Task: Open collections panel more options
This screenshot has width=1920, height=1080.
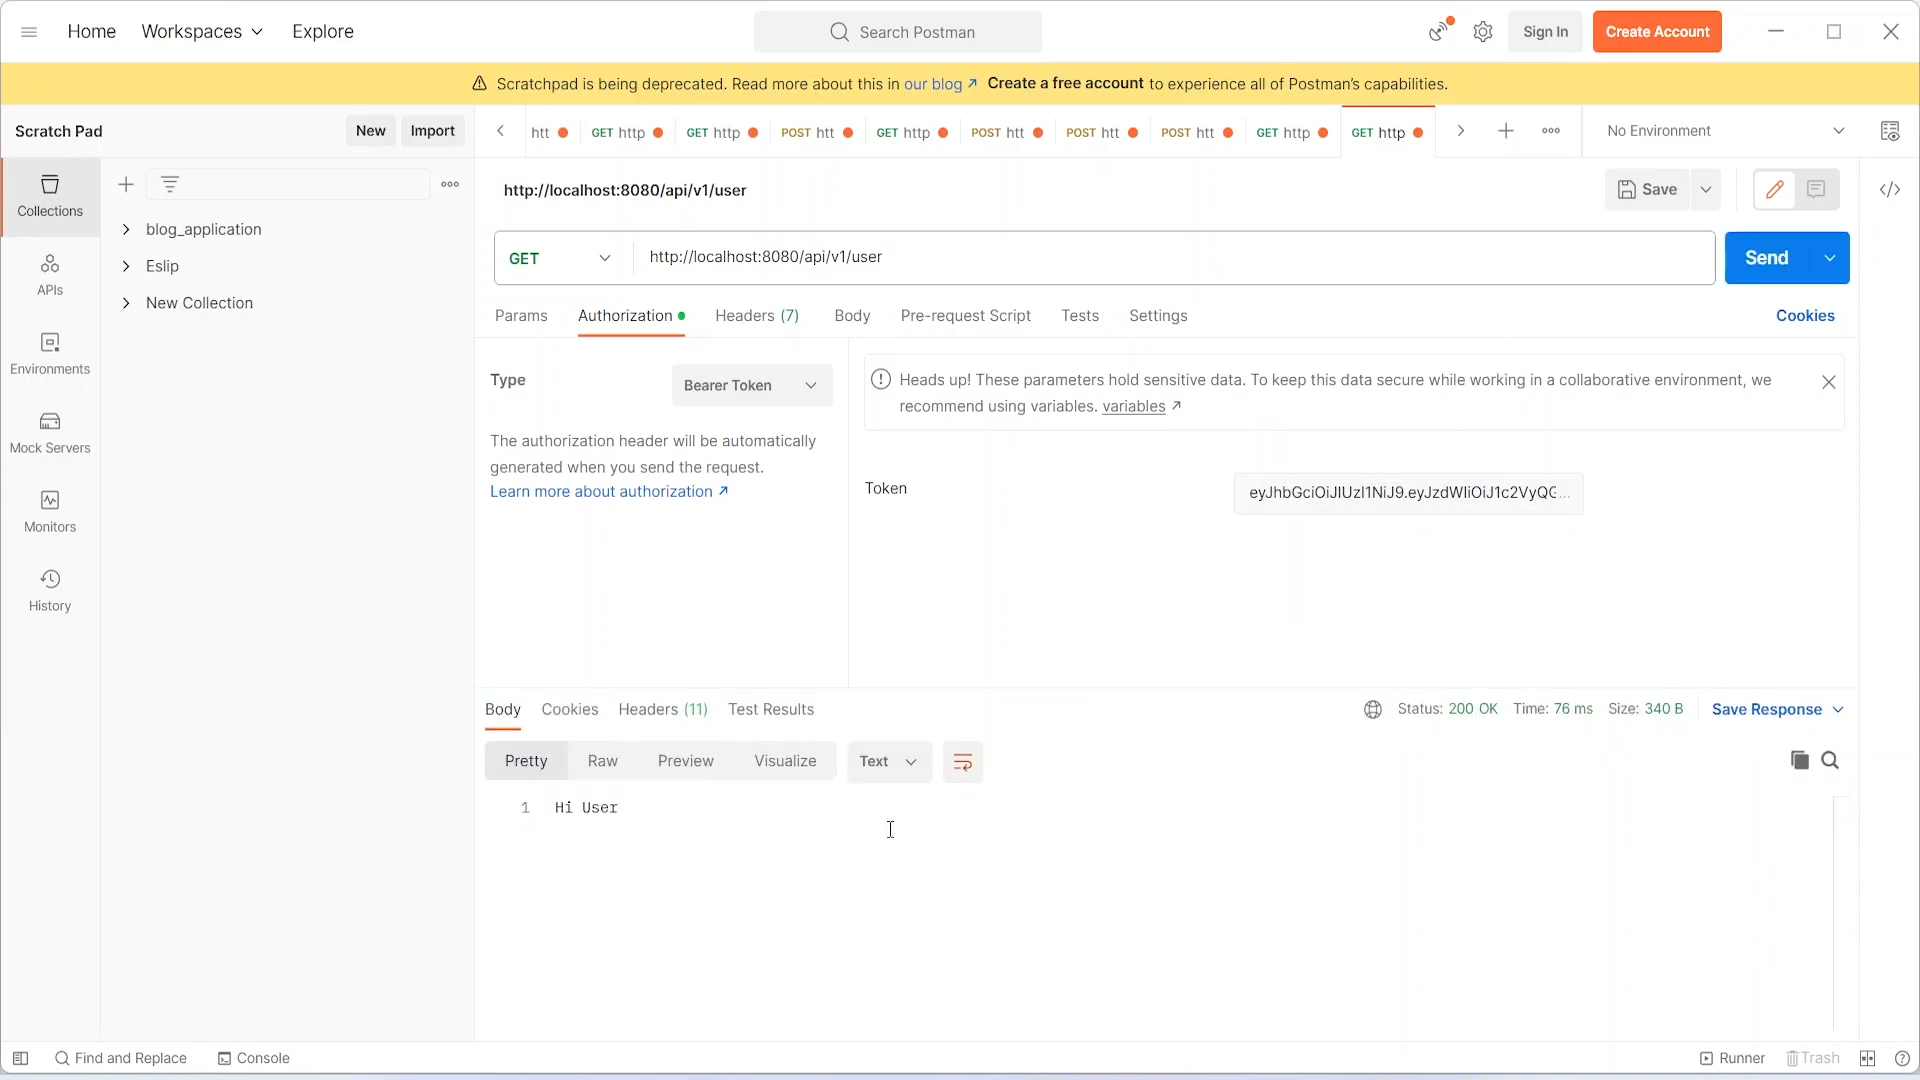Action: pyautogui.click(x=450, y=184)
